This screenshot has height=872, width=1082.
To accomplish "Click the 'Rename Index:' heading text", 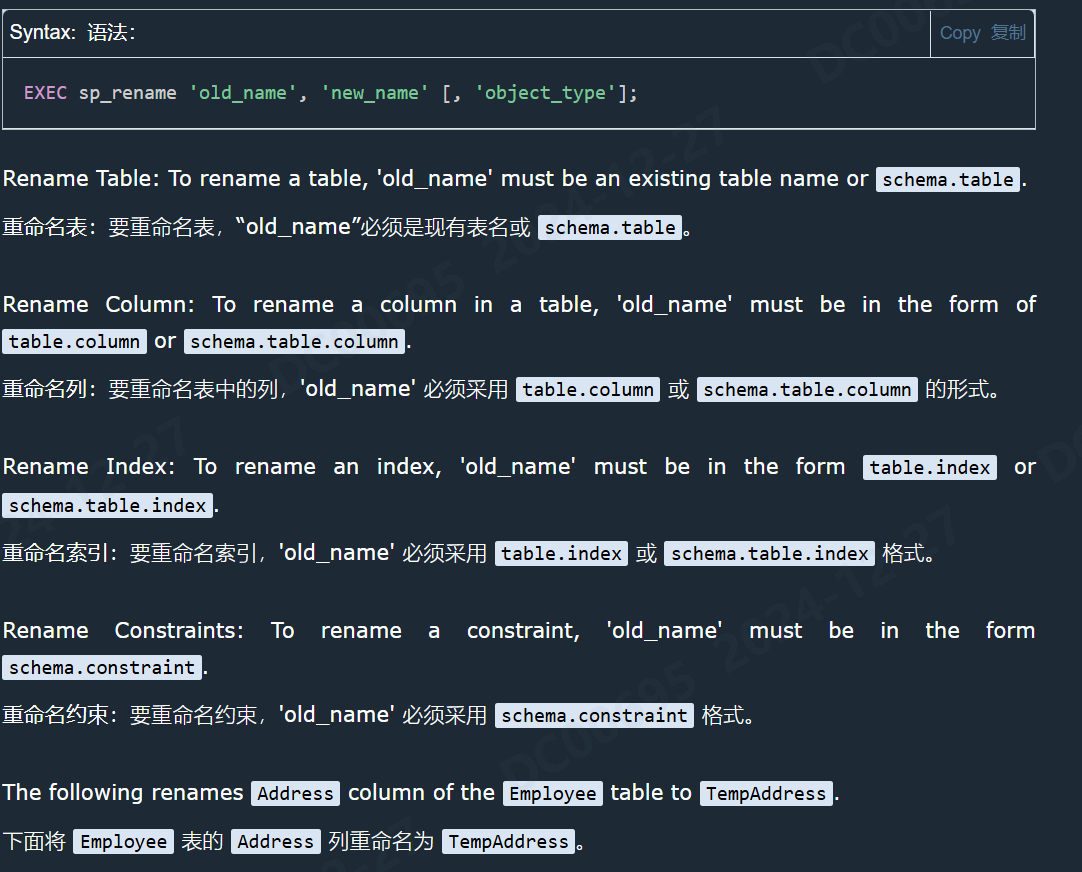I will click(88, 467).
